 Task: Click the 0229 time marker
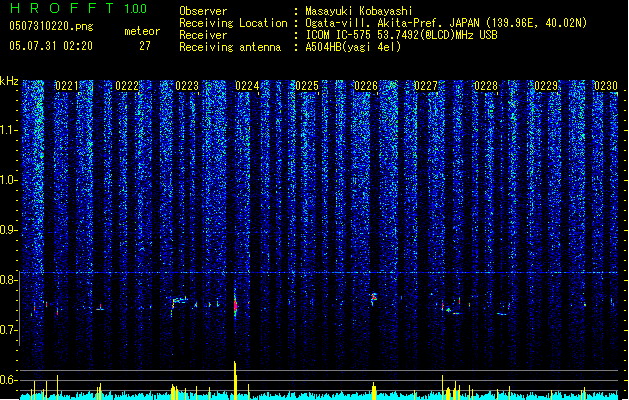pos(546,86)
